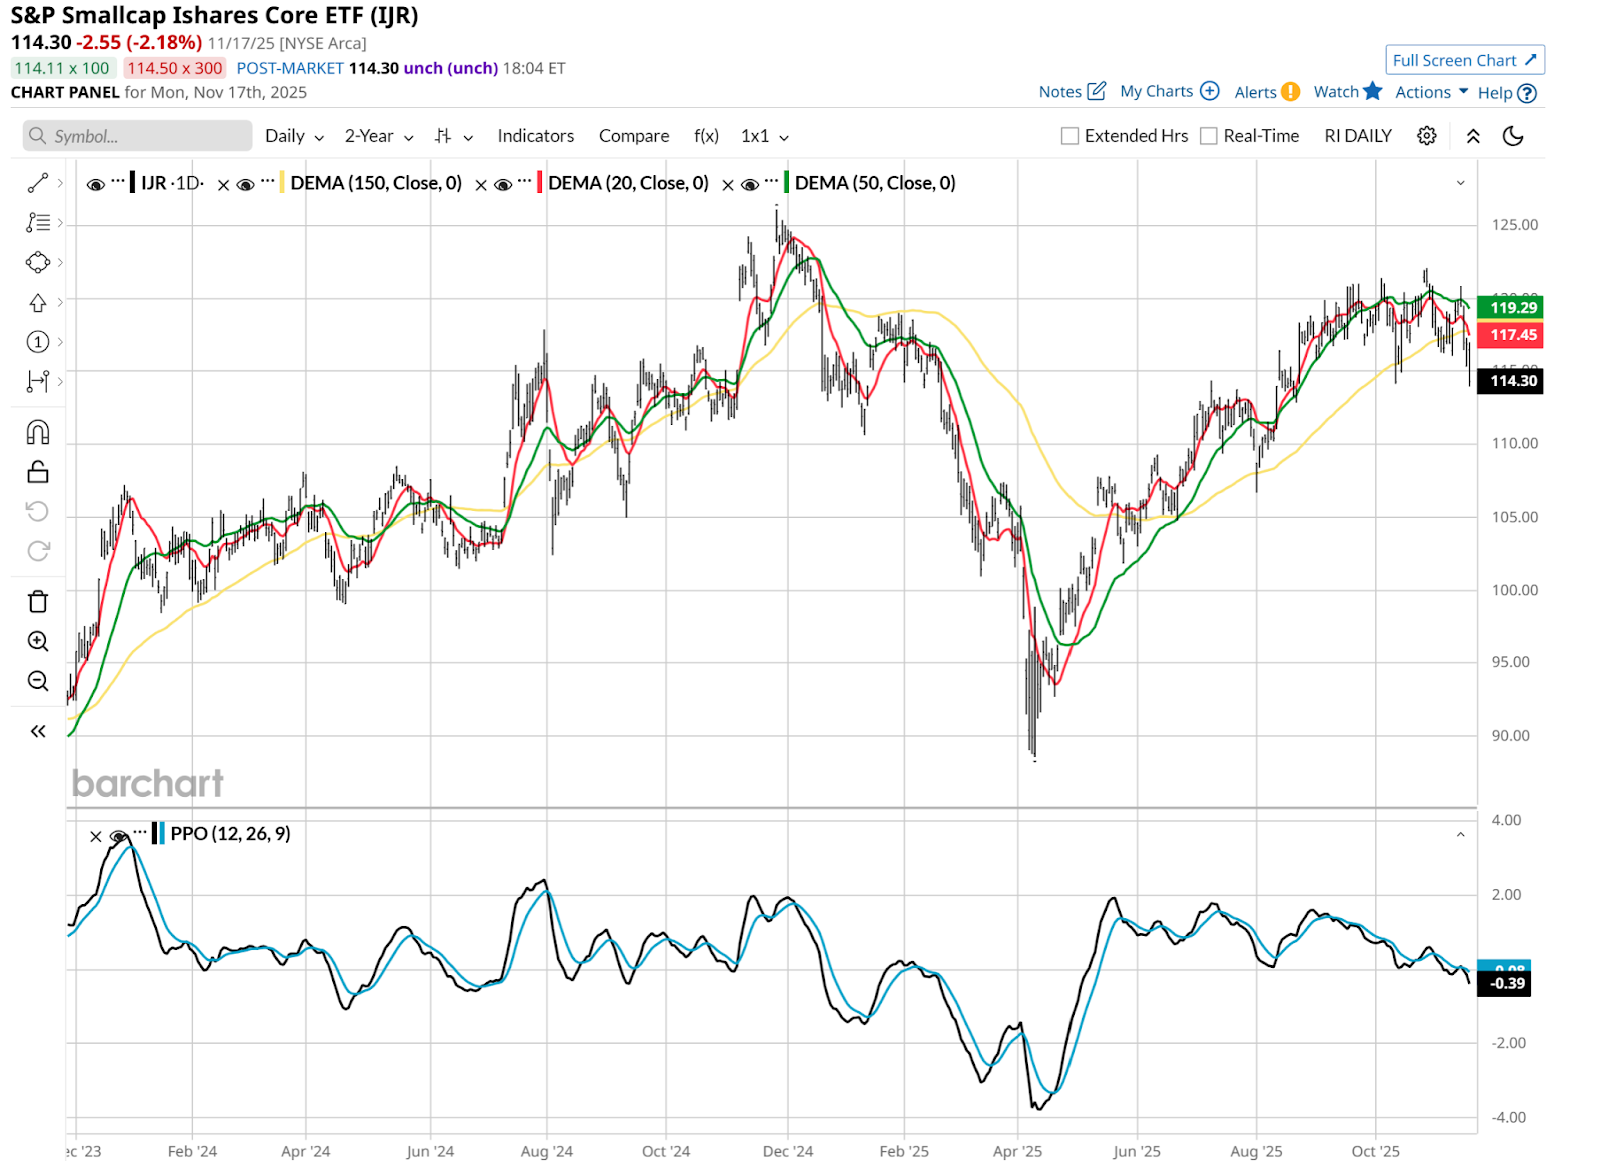Zoom in using the magnifier plus icon
This screenshot has width=1600, height=1161.
38,641
